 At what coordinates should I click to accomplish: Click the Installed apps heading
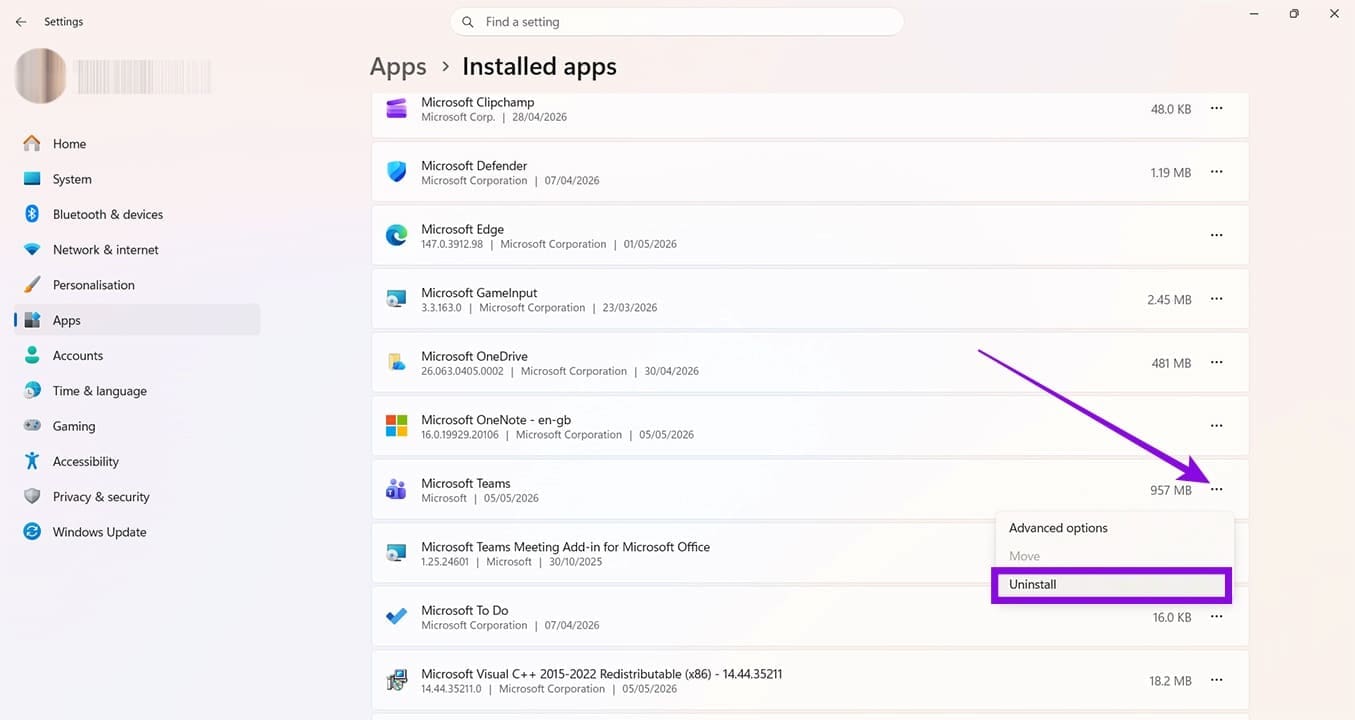coord(539,67)
